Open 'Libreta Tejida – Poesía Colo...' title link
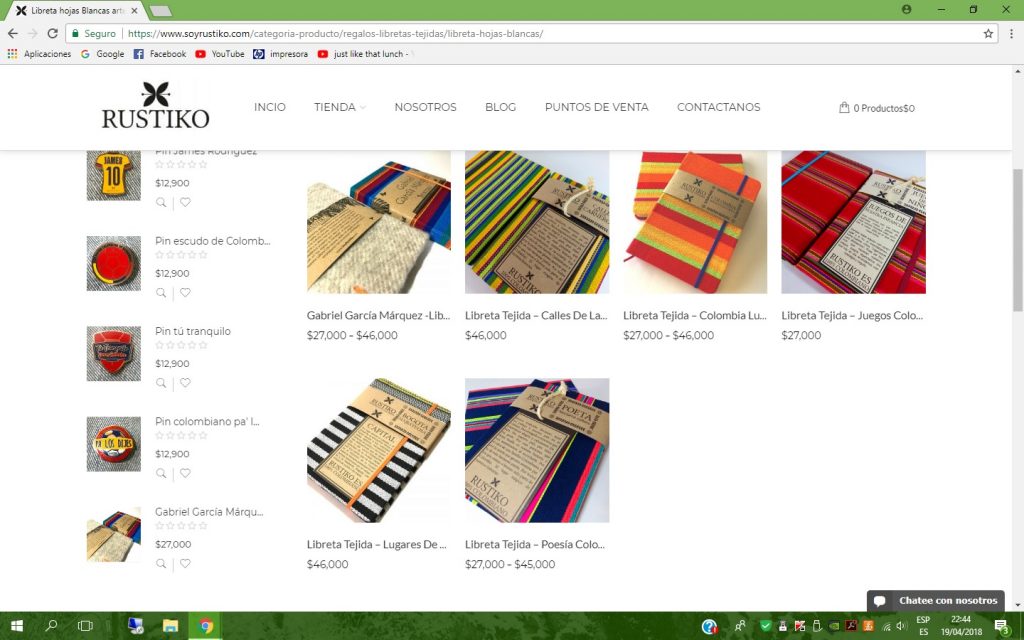The width and height of the screenshot is (1024, 640). click(535, 545)
